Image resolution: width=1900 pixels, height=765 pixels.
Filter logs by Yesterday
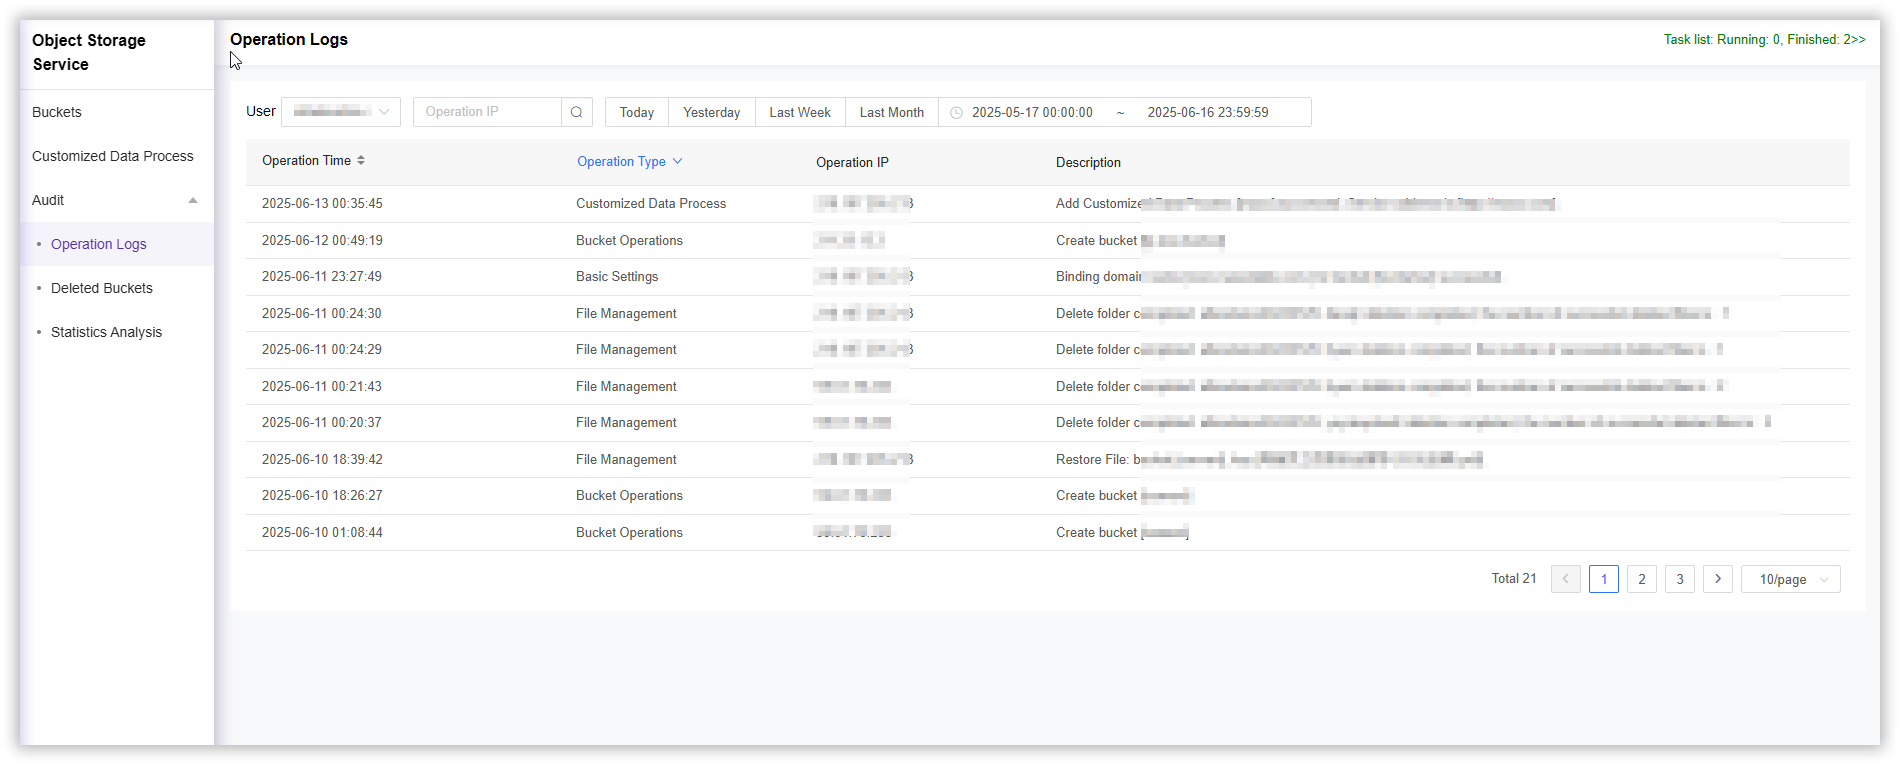[711, 112]
